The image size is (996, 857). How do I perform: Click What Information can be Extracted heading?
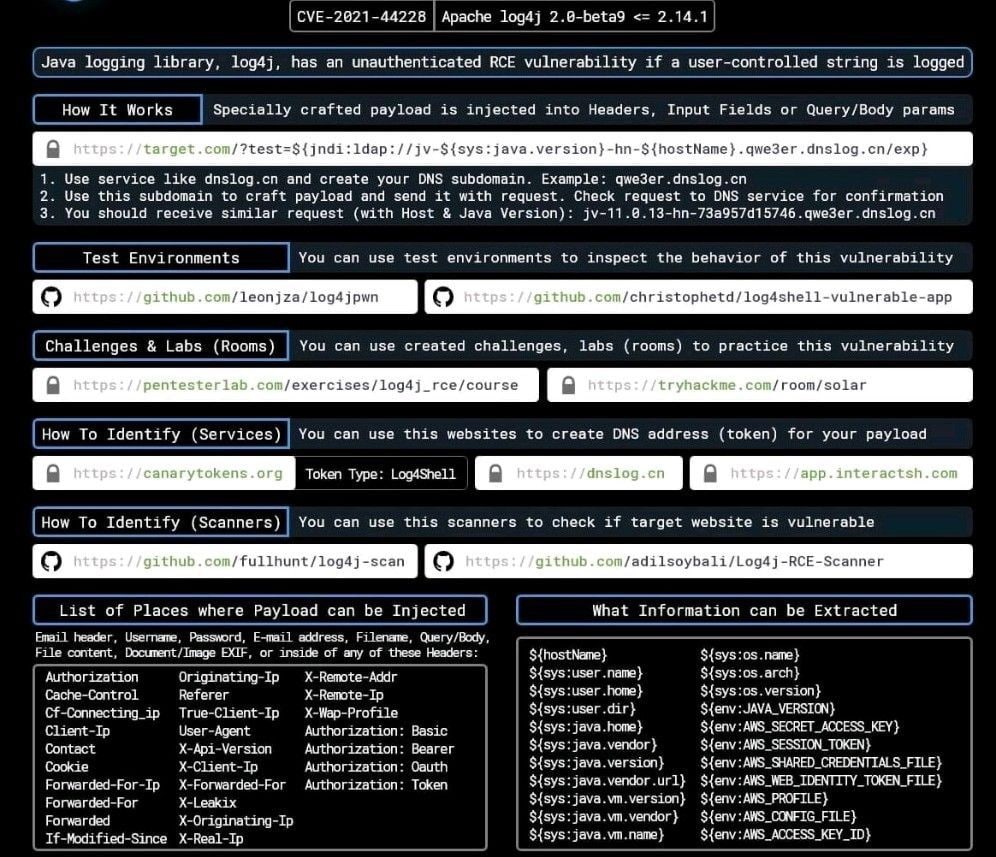744,611
